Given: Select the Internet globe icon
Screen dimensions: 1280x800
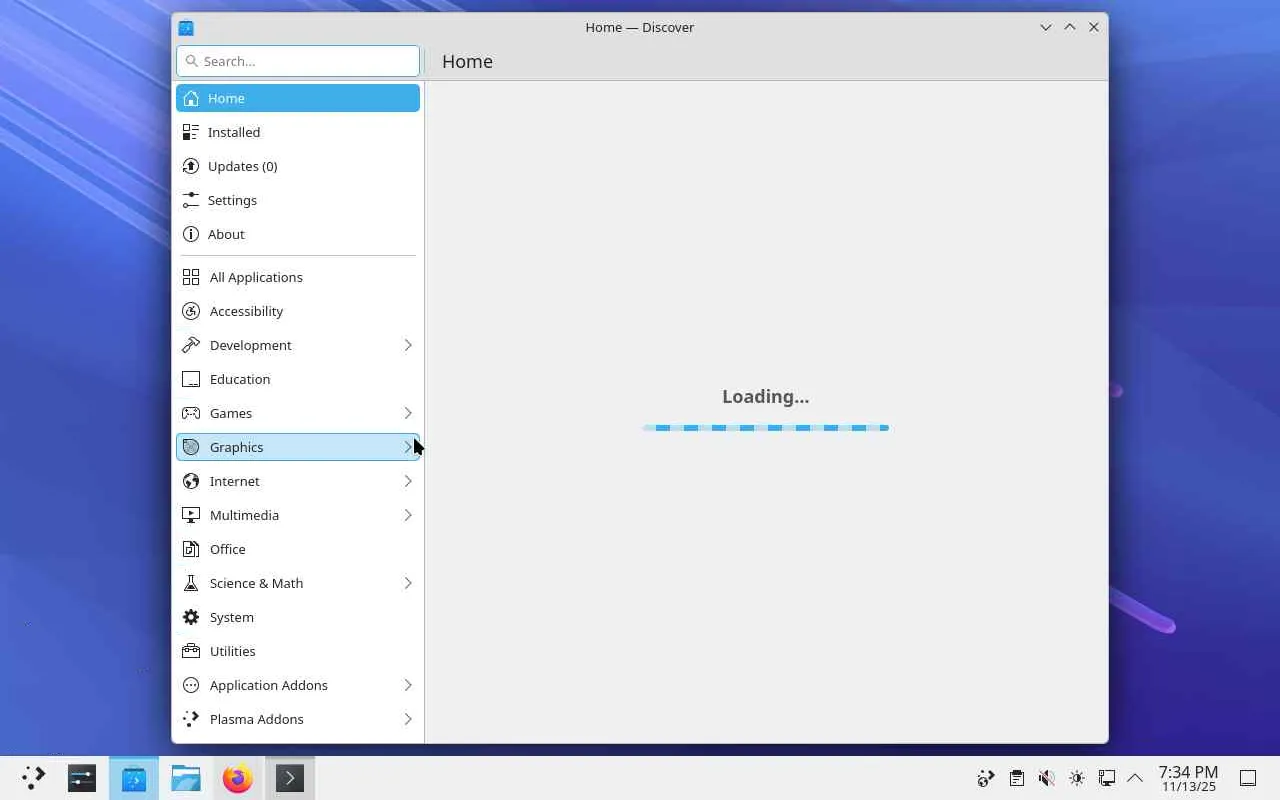Looking at the screenshot, I should click(191, 481).
